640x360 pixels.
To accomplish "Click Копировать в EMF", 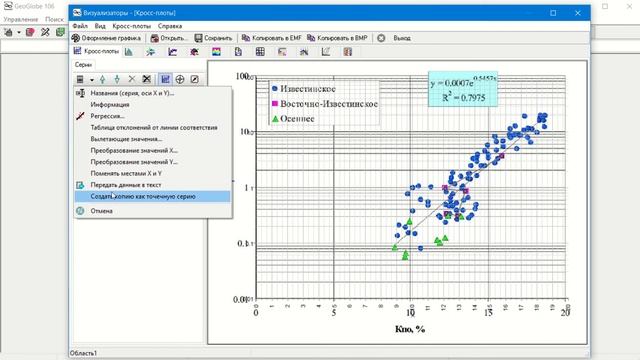I will pyautogui.click(x=271, y=38).
